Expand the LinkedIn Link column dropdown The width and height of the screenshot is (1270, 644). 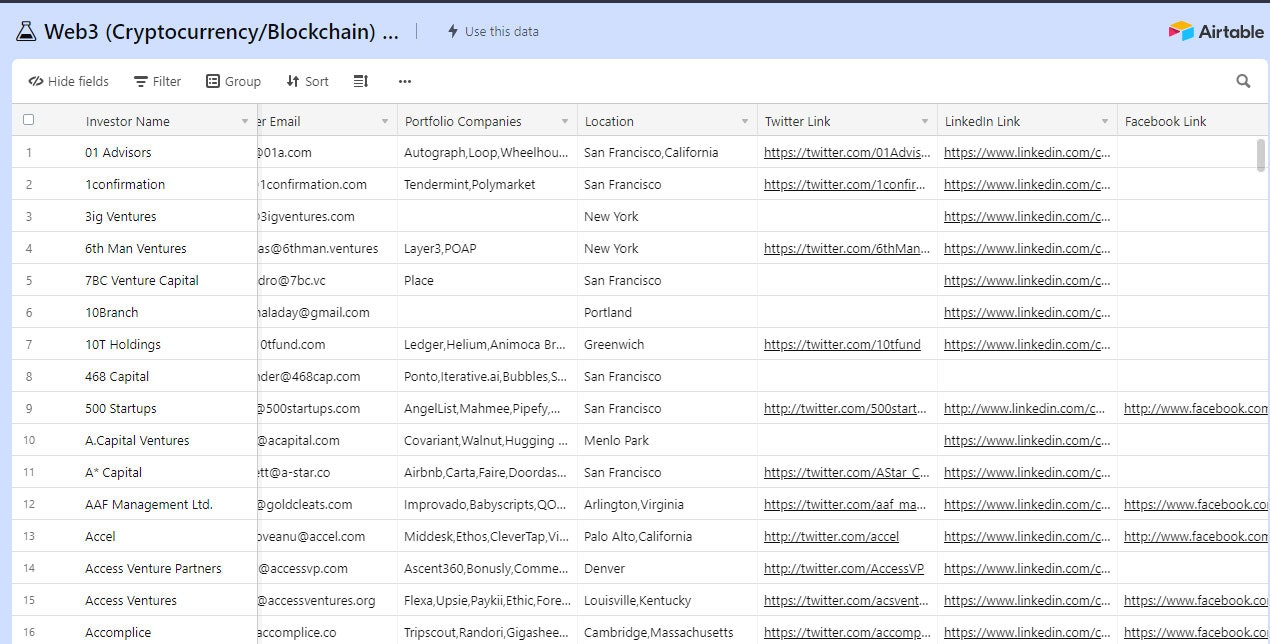pyautogui.click(x=1105, y=122)
